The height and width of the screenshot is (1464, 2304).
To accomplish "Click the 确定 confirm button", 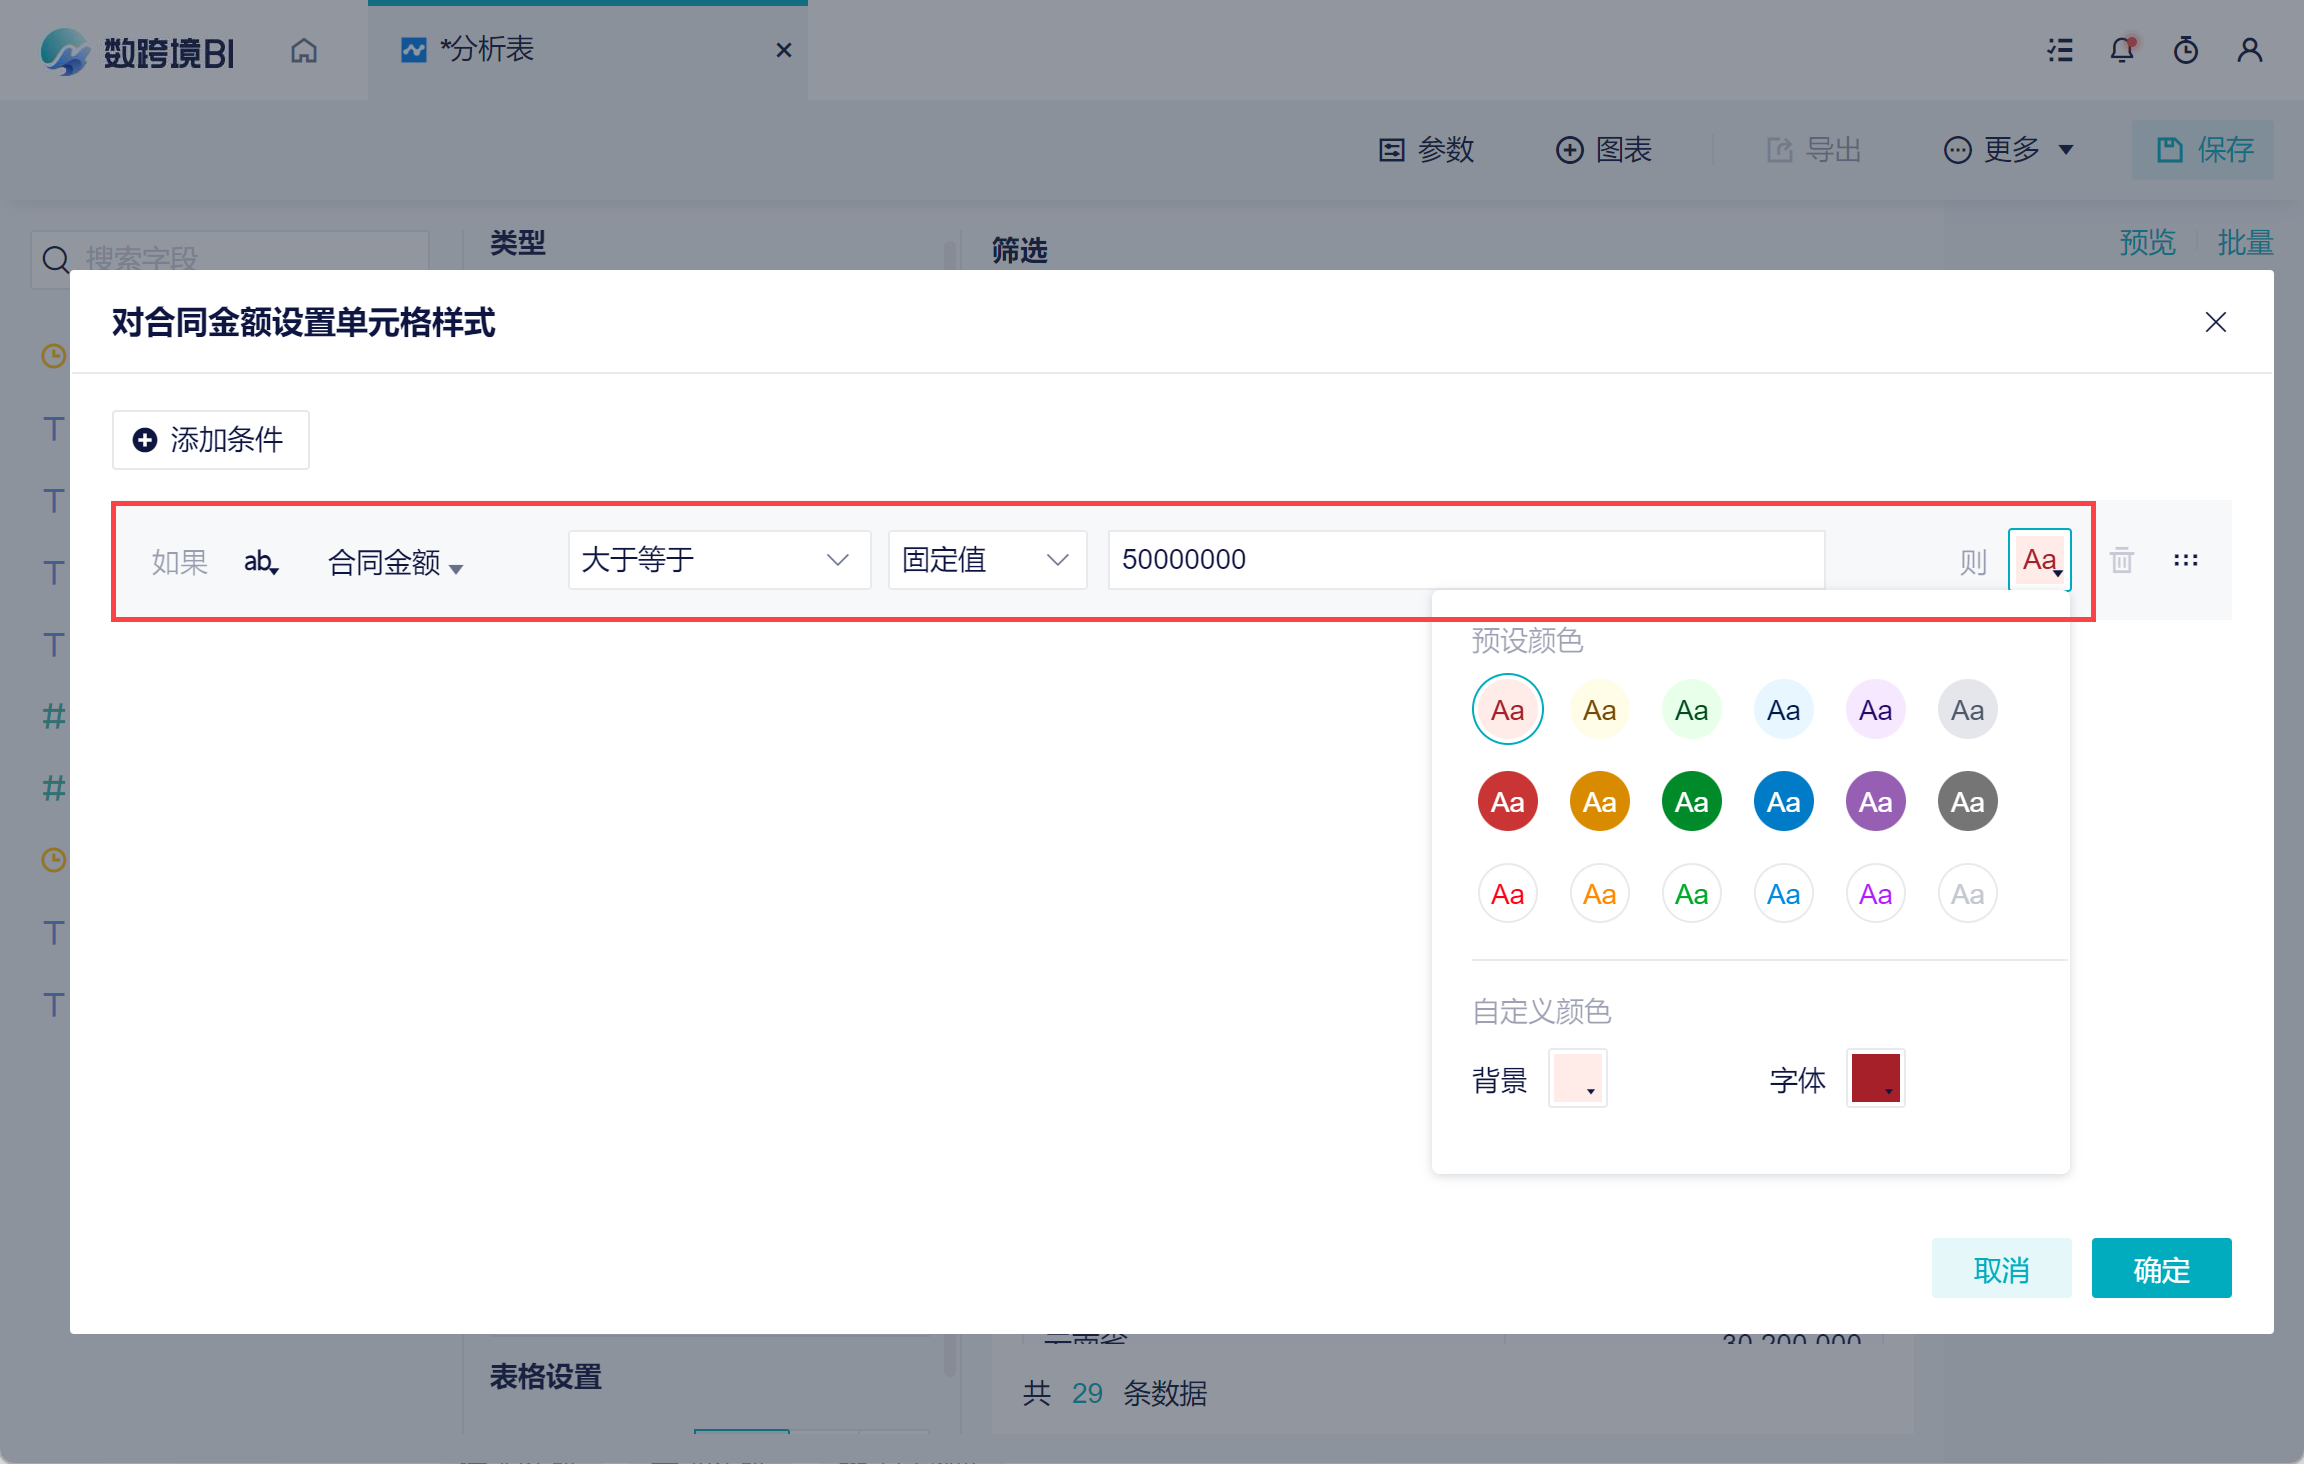I will [2161, 1269].
